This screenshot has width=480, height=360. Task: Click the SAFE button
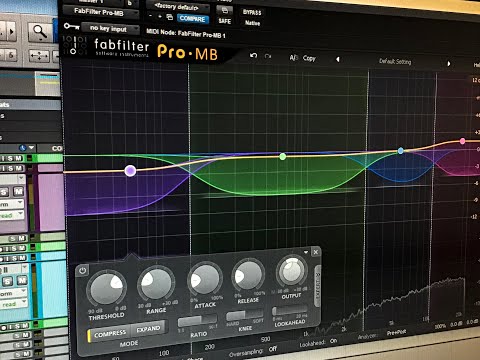click(225, 21)
